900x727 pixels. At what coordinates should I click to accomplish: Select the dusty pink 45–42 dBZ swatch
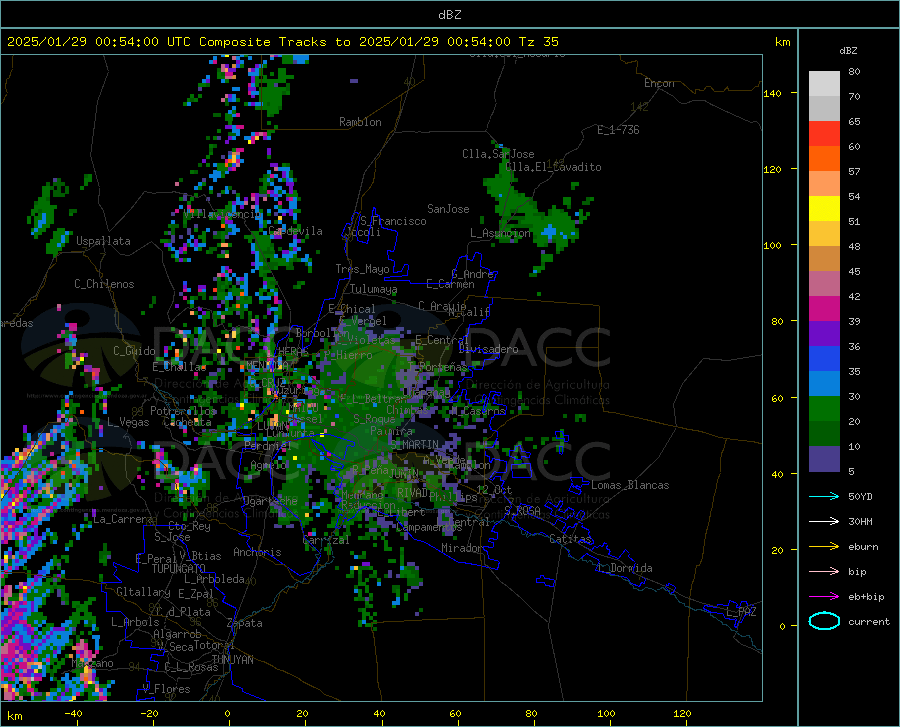[x=824, y=284]
